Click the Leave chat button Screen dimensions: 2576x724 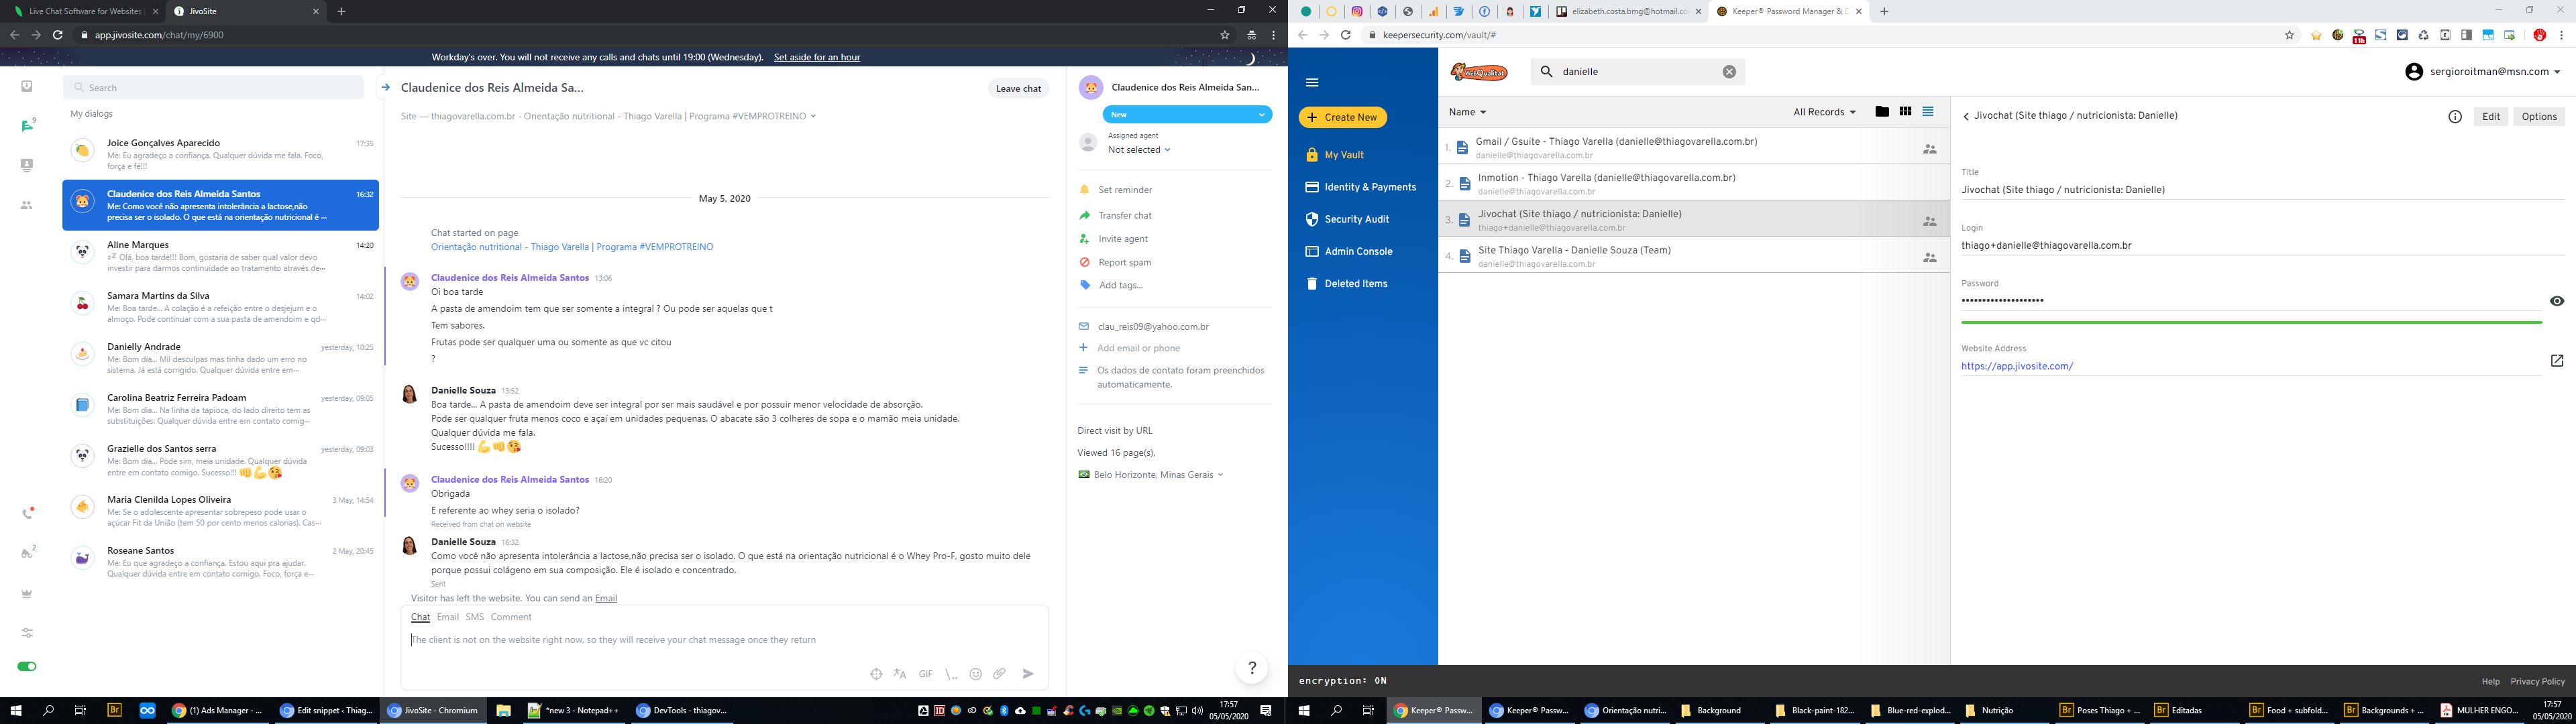pos(1018,89)
